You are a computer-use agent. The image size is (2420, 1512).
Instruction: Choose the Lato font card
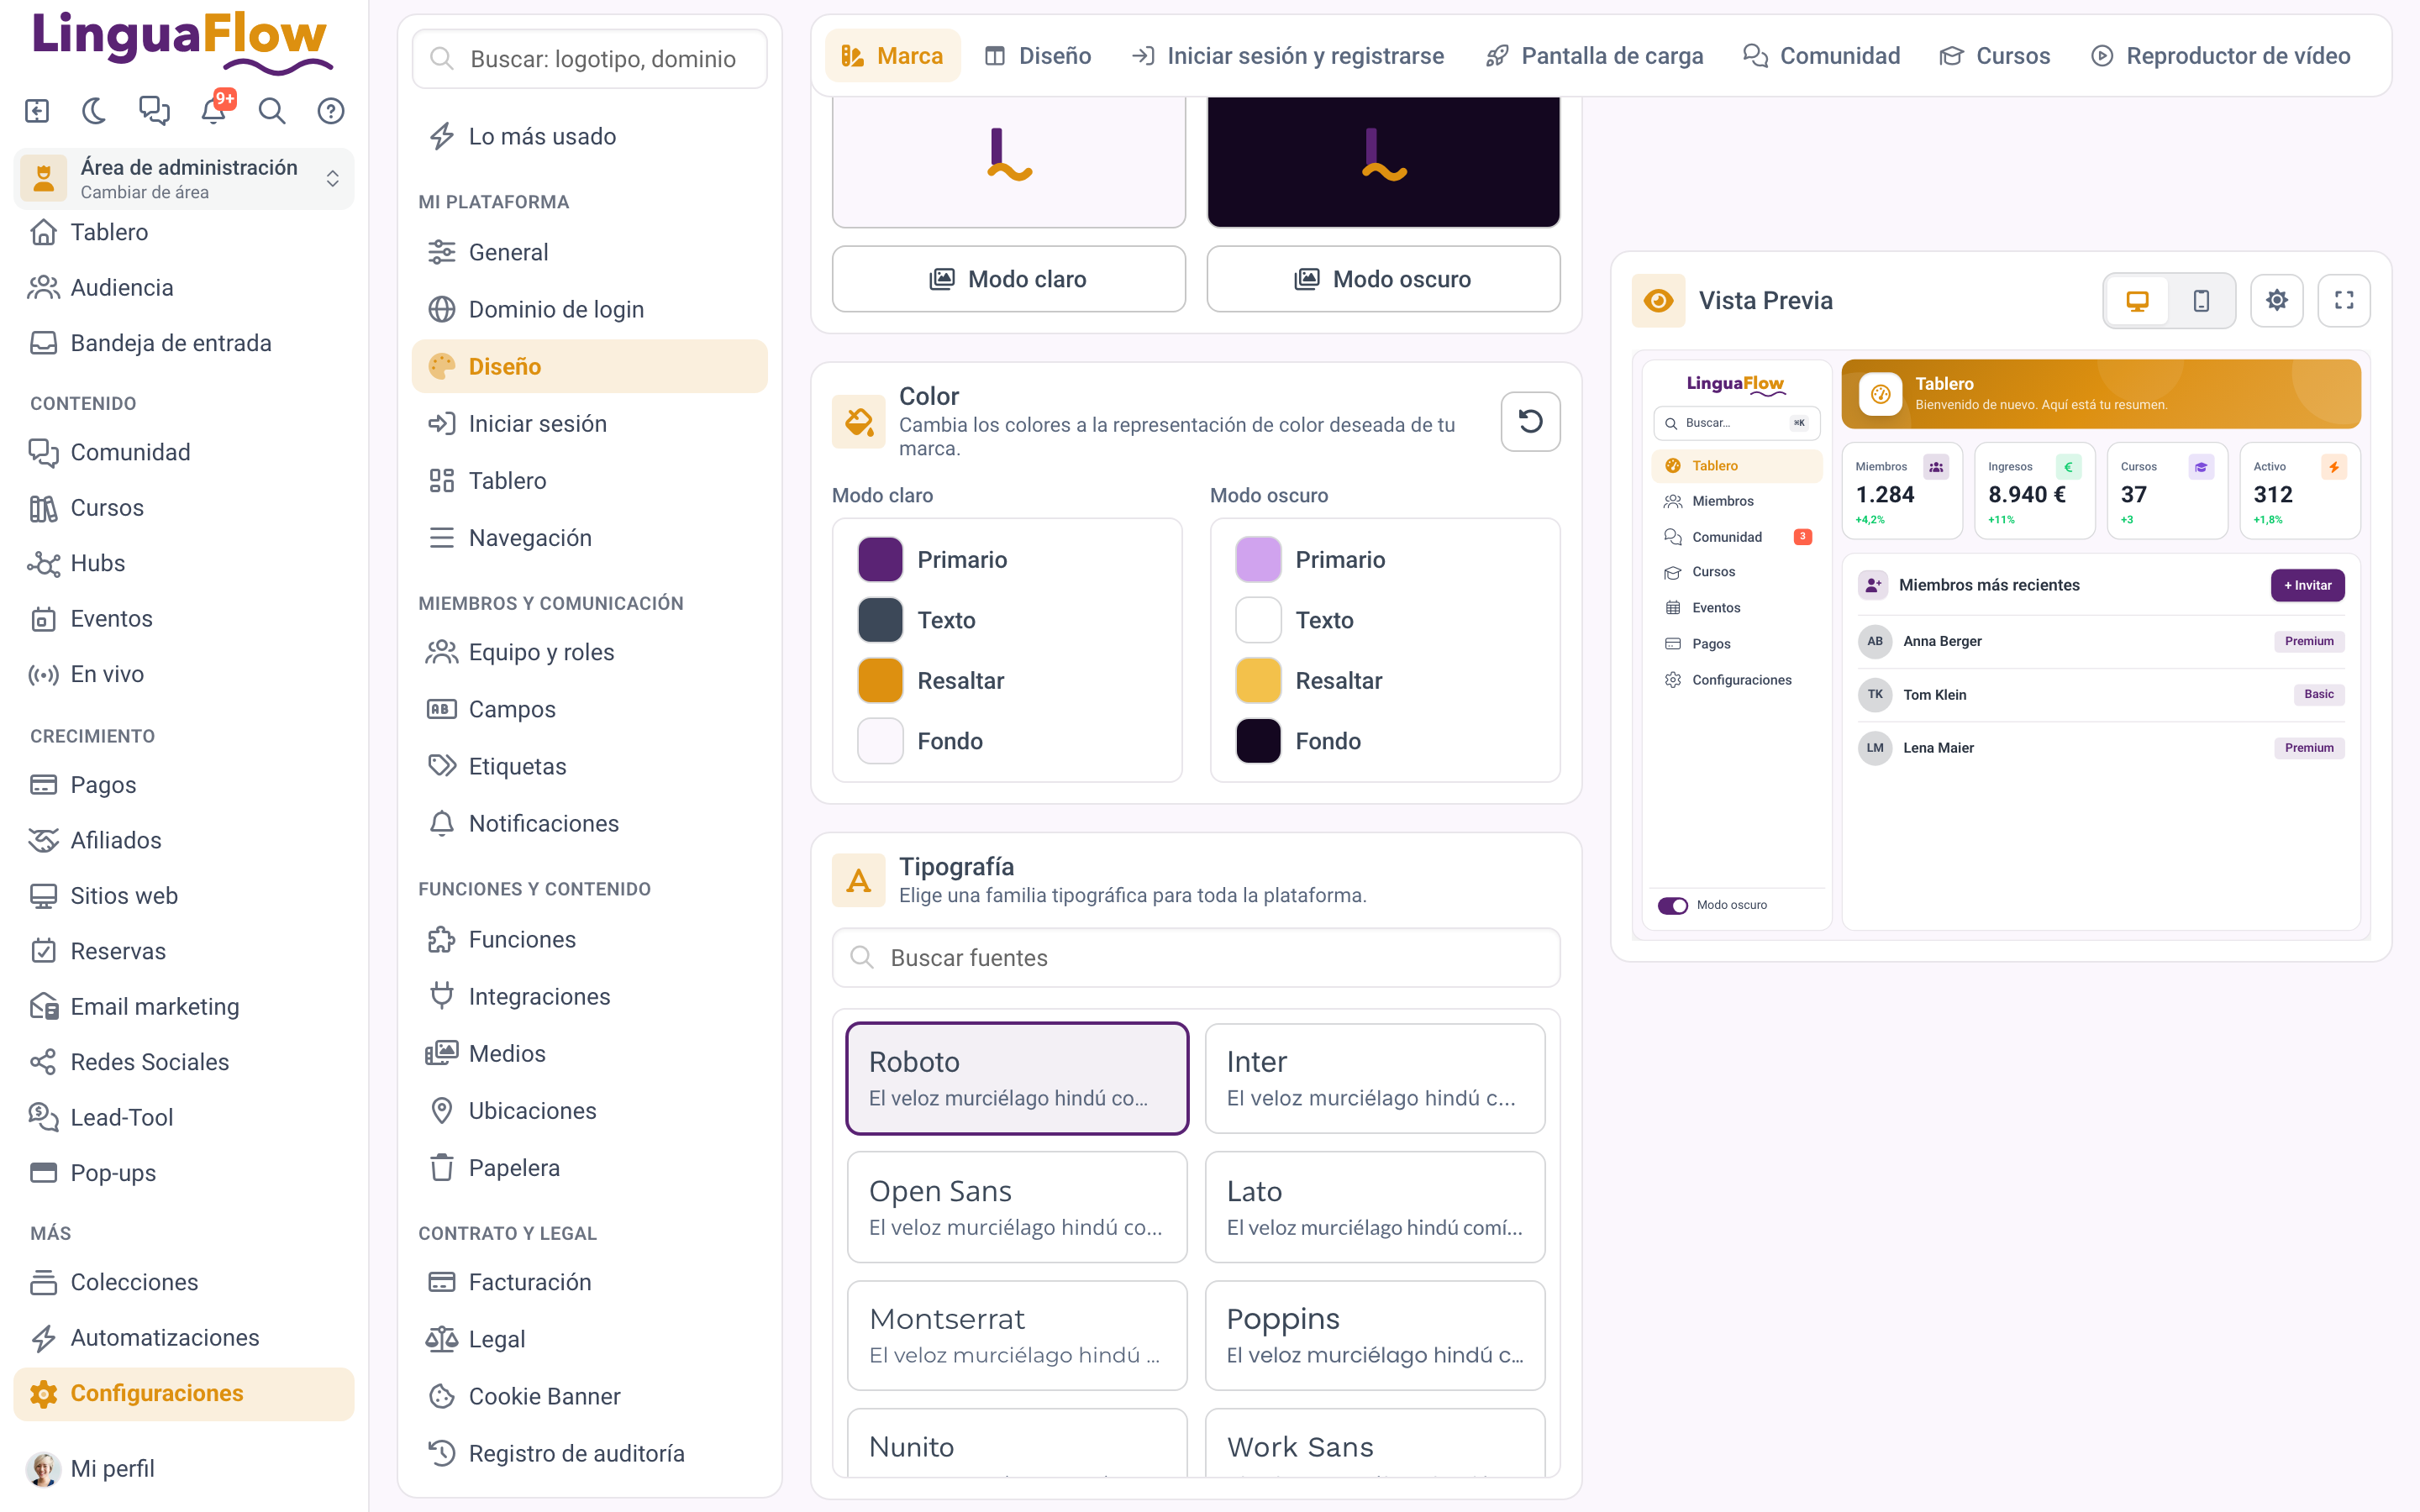click(x=1375, y=1207)
